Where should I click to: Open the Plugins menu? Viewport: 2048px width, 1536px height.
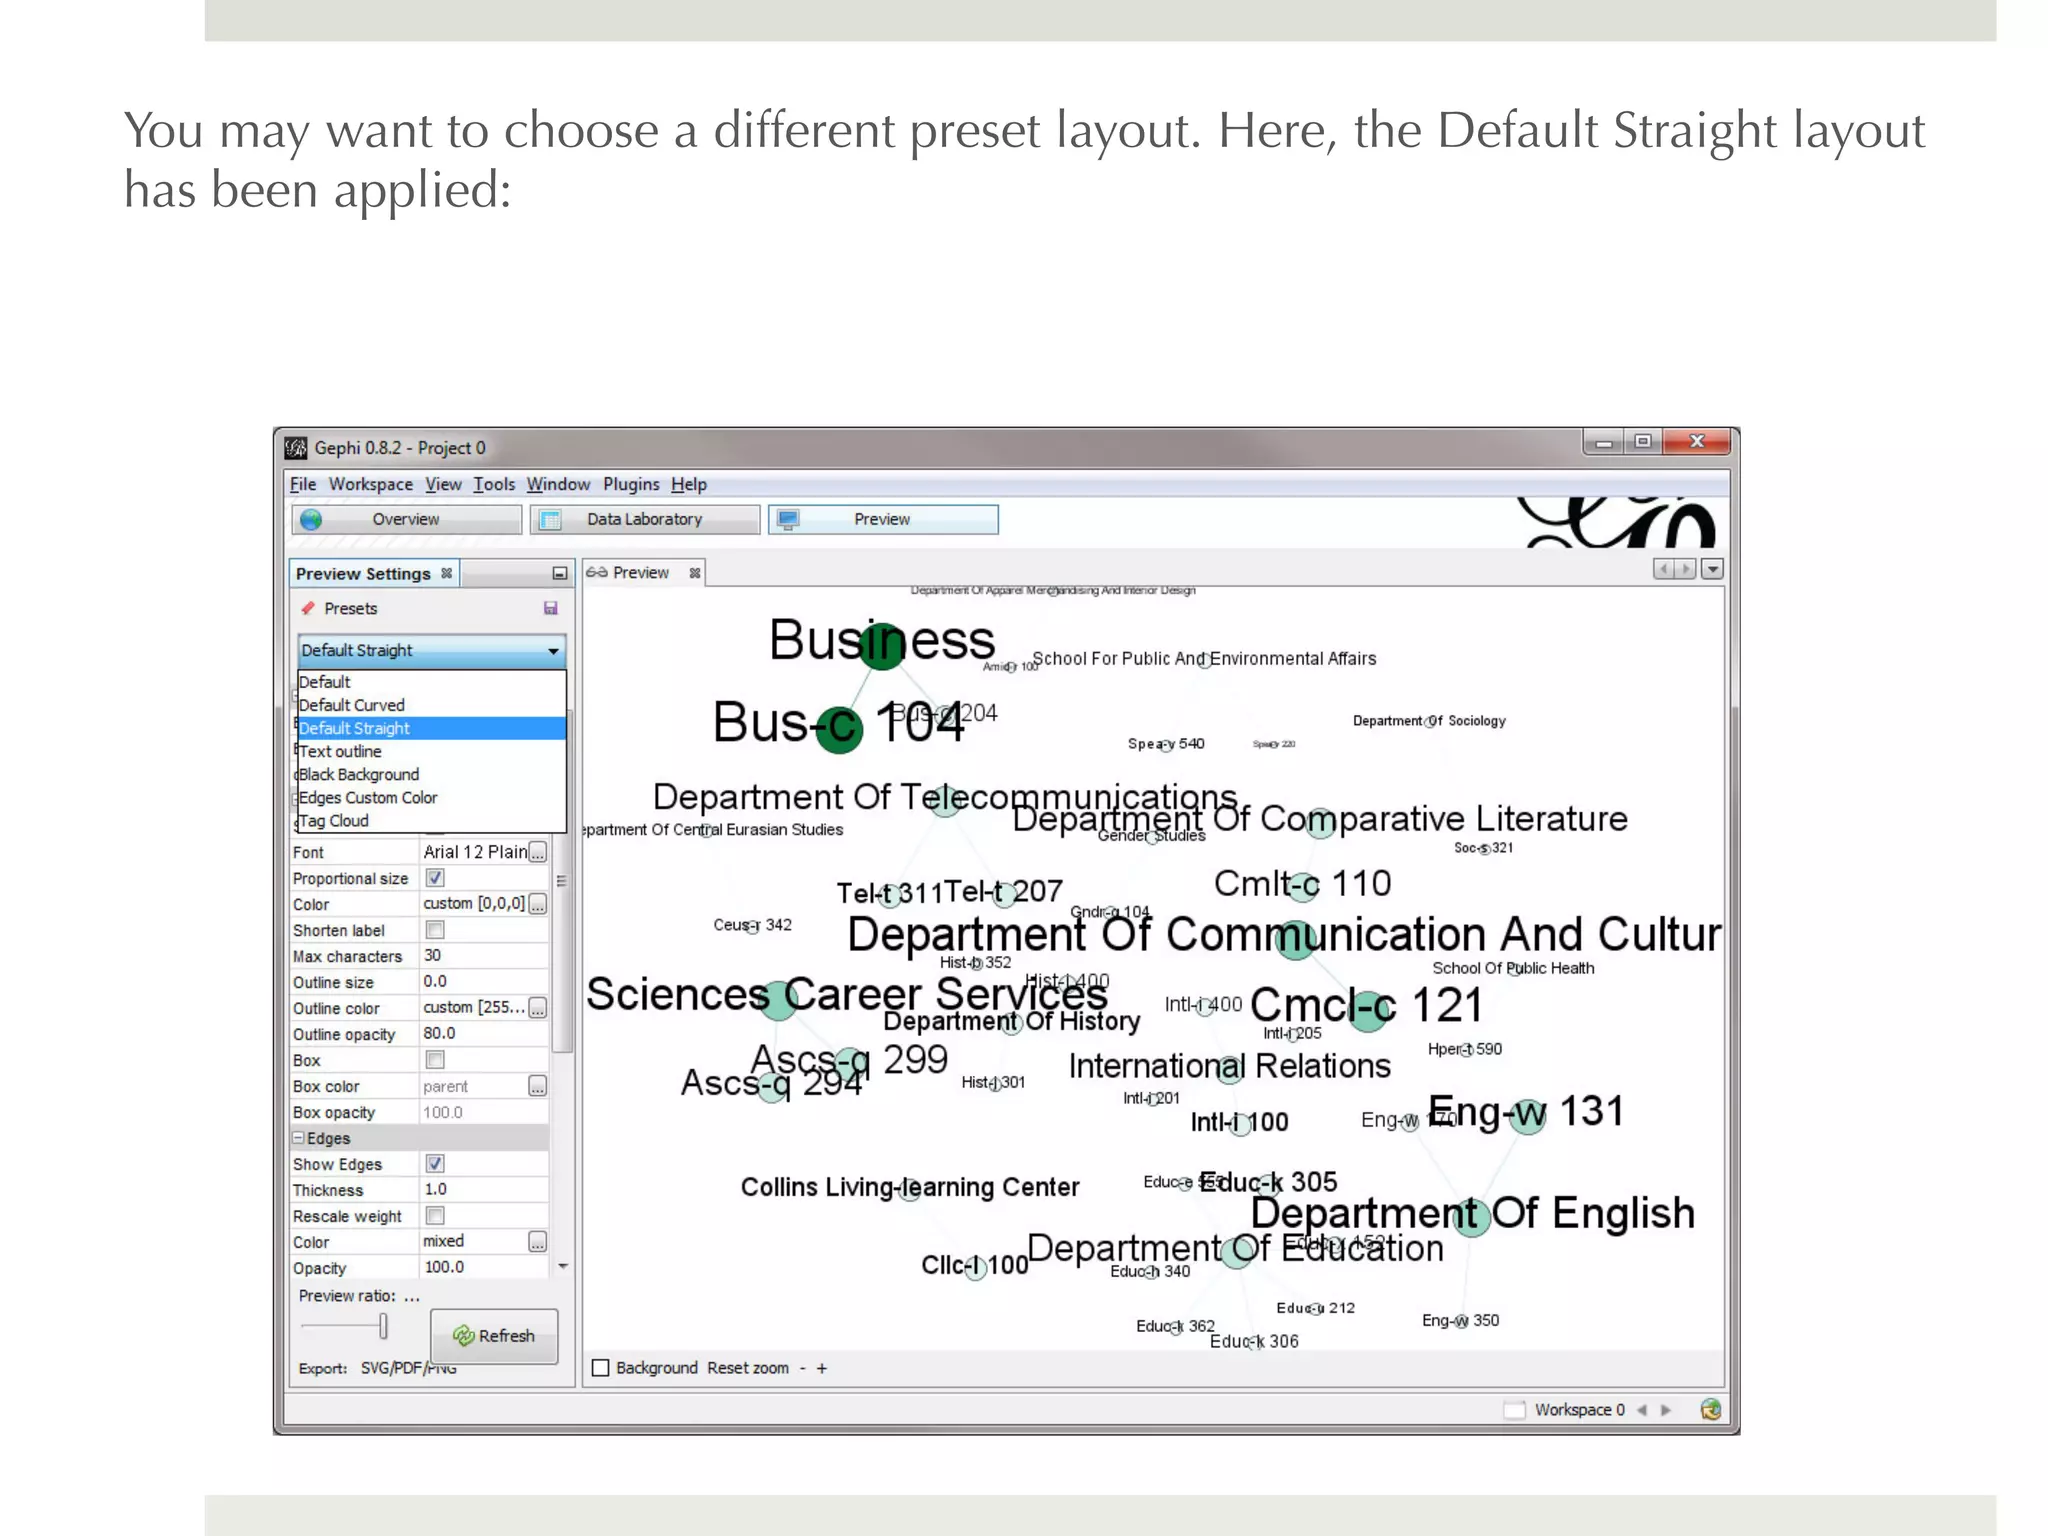pos(631,484)
